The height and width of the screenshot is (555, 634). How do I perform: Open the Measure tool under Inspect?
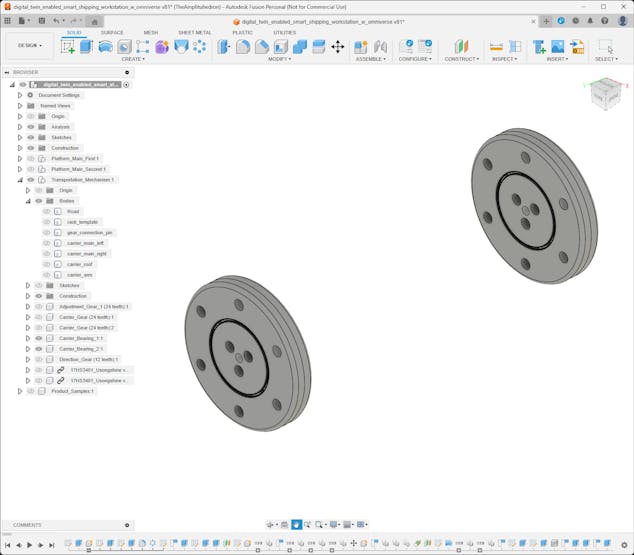[496, 47]
